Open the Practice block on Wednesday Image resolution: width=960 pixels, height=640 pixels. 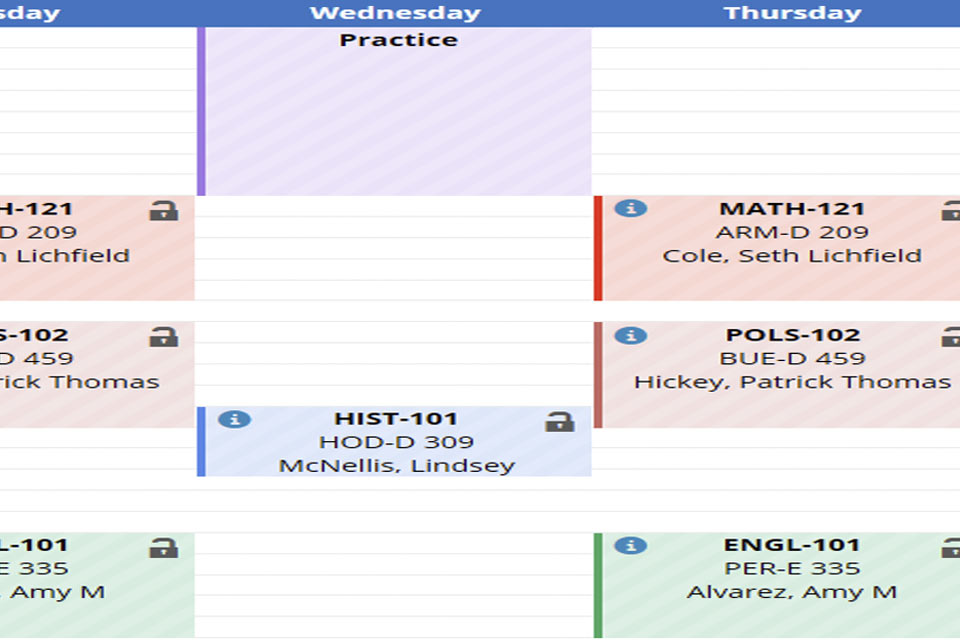(399, 111)
